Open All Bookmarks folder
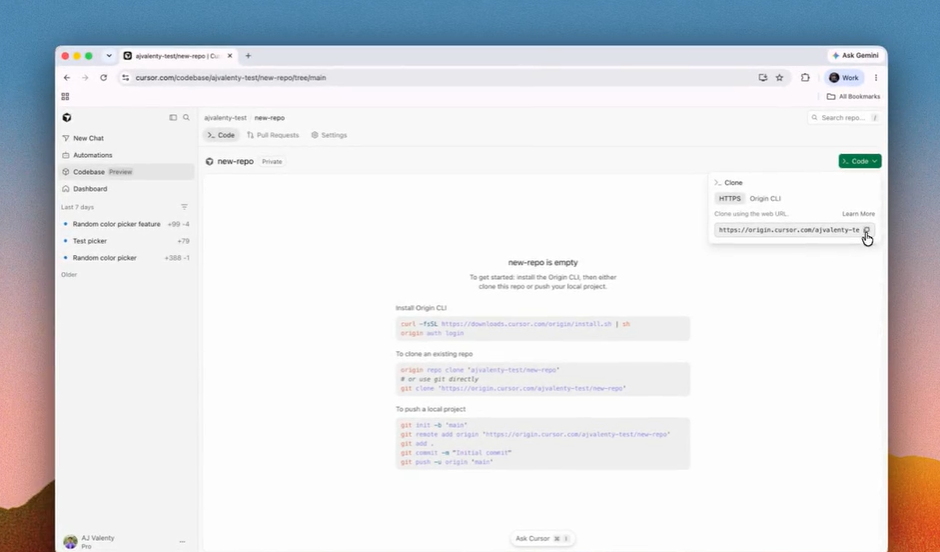 (x=853, y=96)
